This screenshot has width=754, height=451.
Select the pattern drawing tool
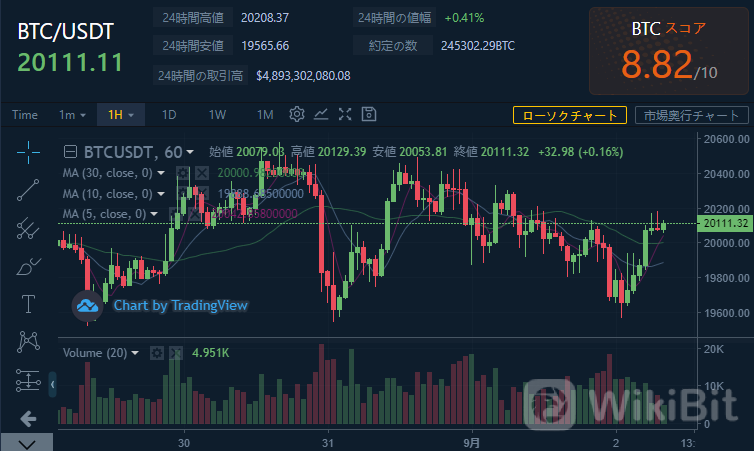(x=28, y=342)
